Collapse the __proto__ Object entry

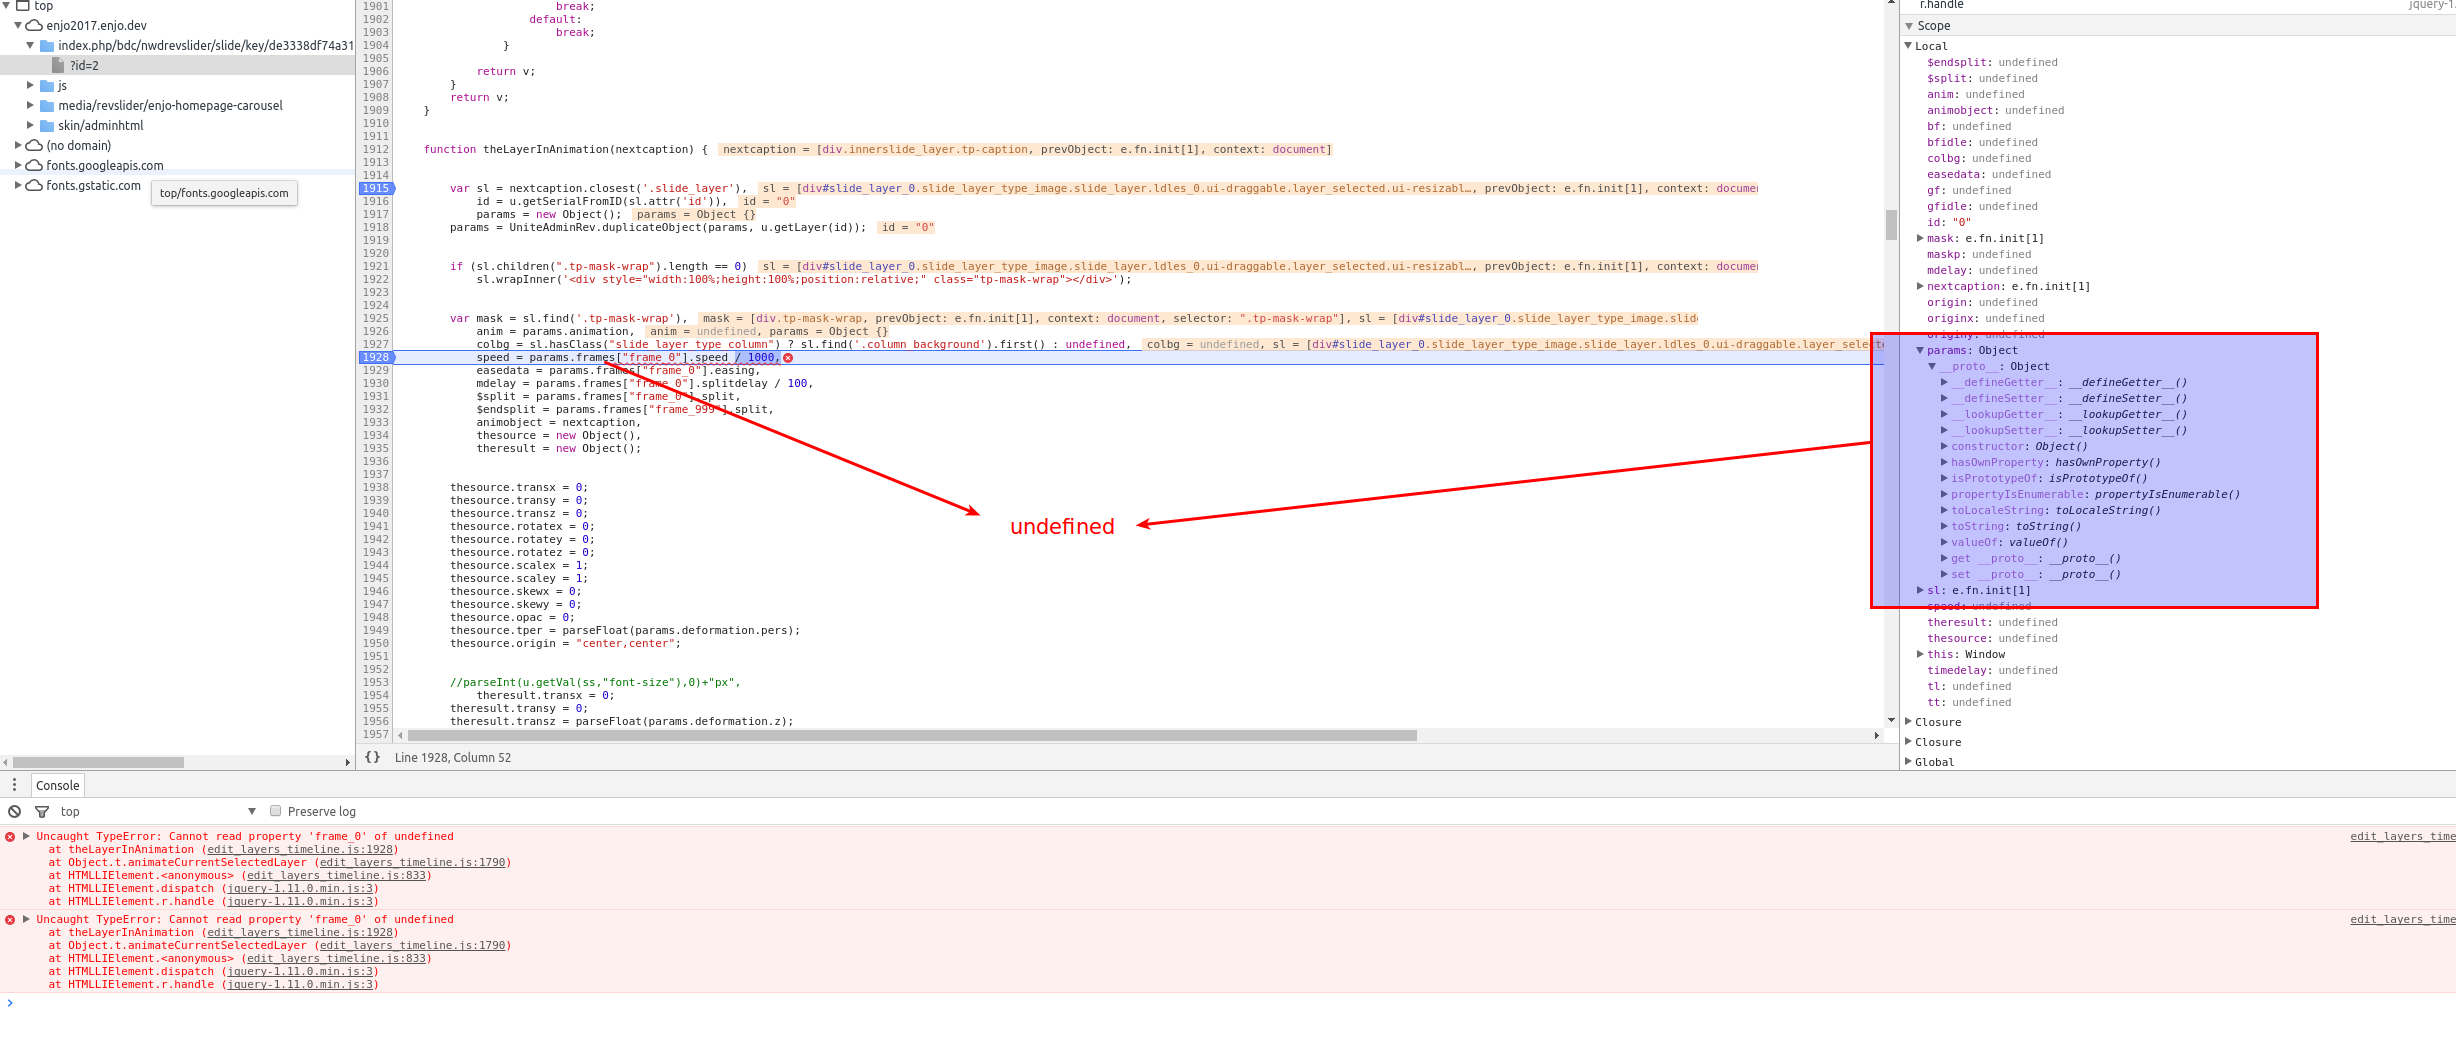1932,366
